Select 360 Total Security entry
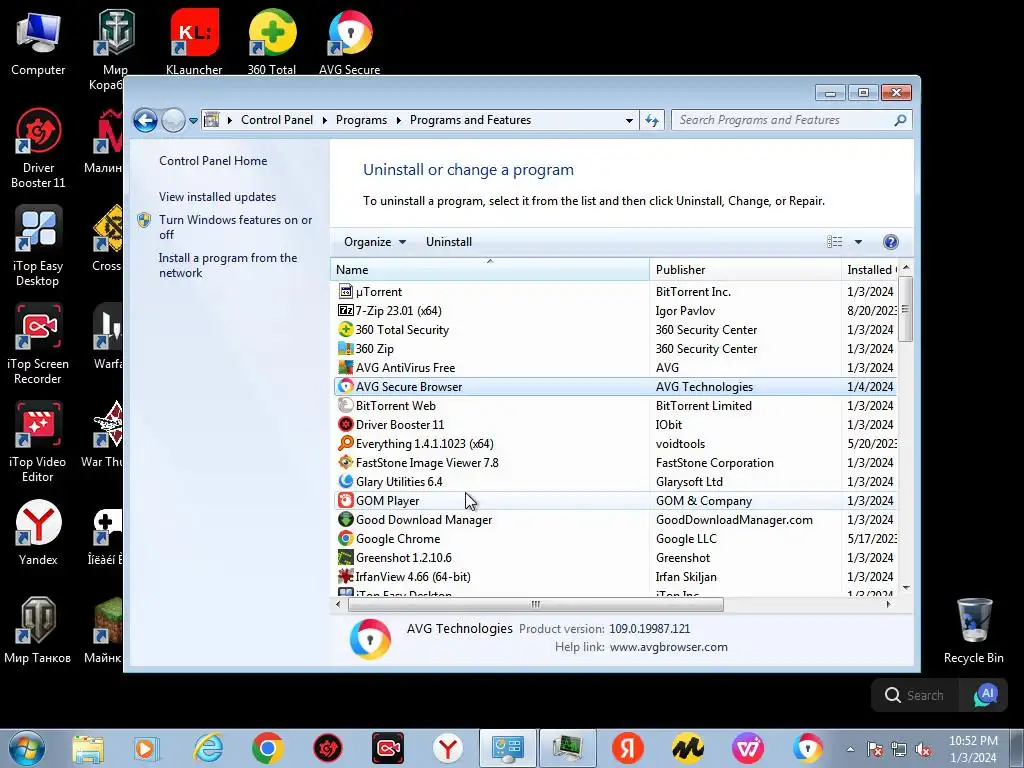Screen dimensions: 1024x768 tap(615, 330)
